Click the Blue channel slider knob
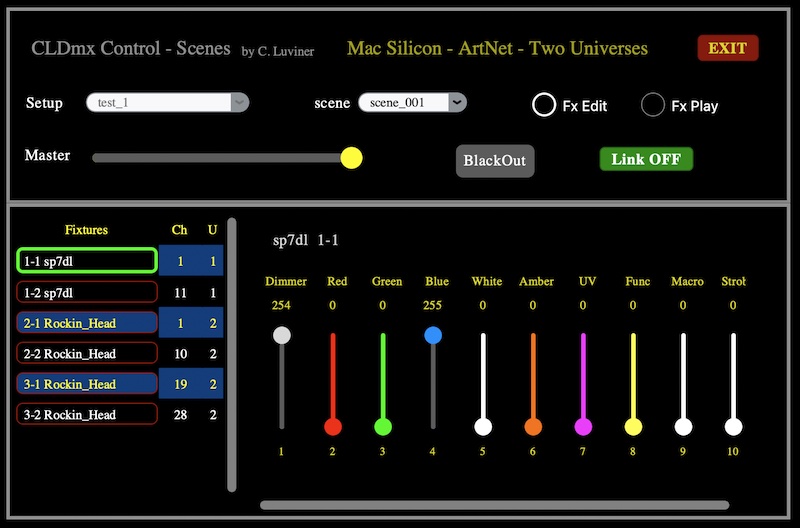Screen dimensions: 800x528 click(433, 335)
